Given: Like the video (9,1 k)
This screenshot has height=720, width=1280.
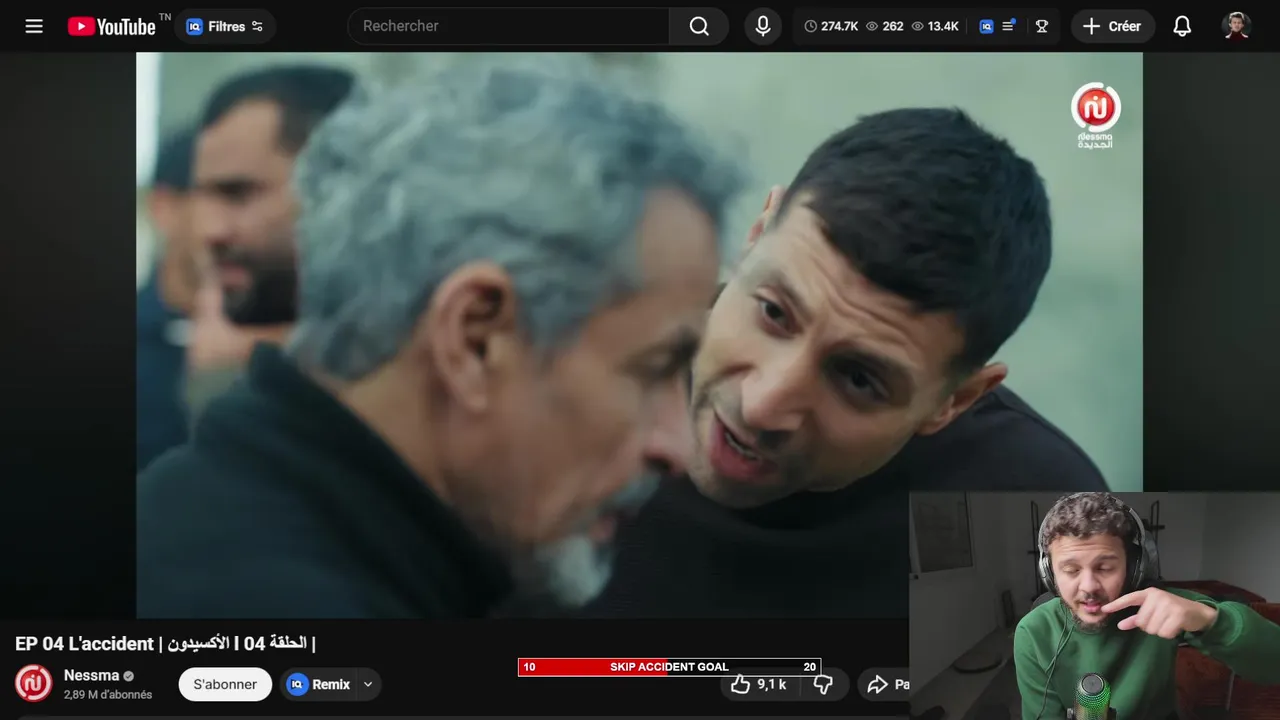Looking at the screenshot, I should click(758, 684).
